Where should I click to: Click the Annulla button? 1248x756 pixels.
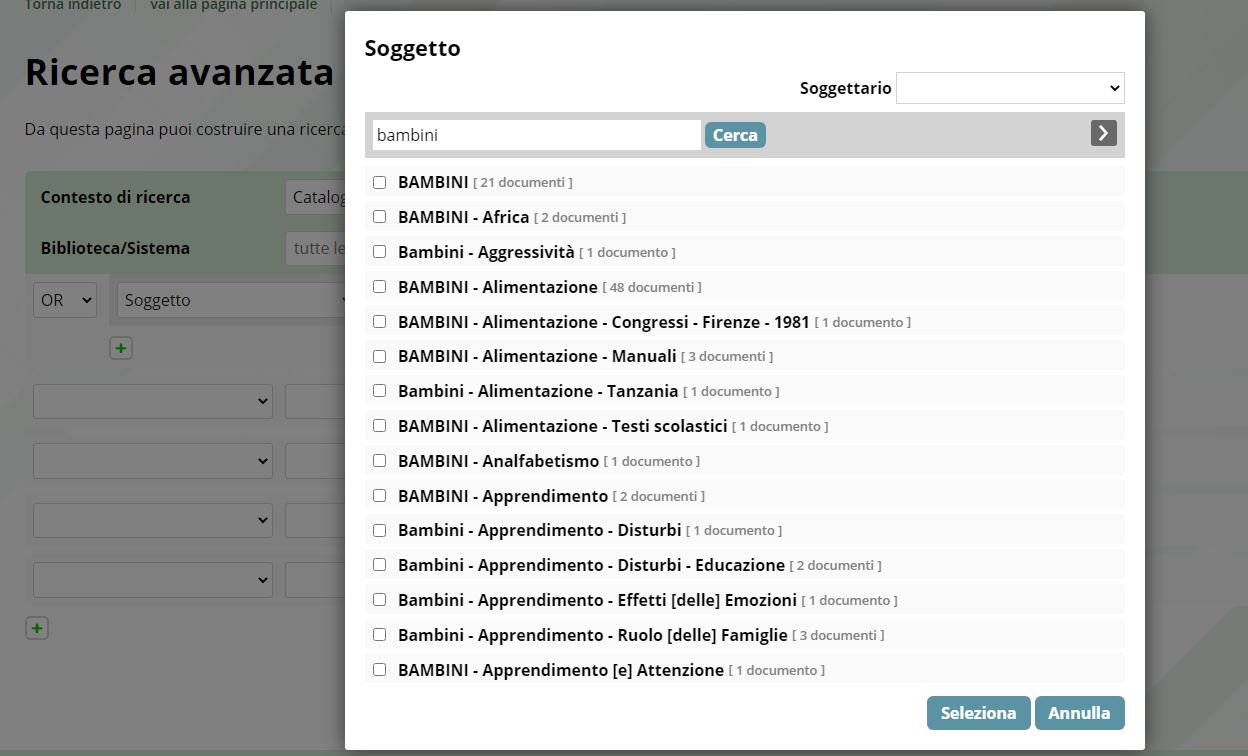1079,713
